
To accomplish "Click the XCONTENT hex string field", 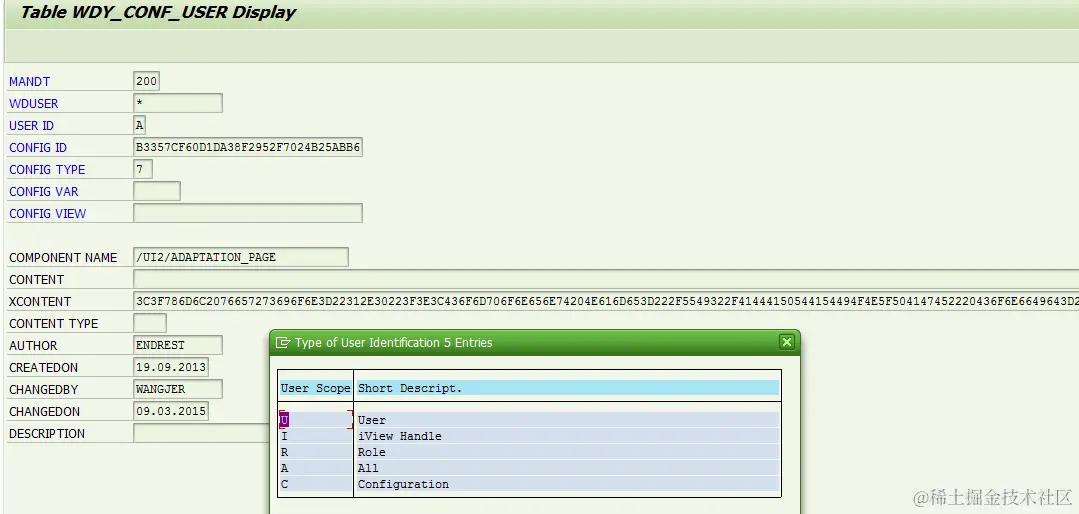I will click(606, 301).
